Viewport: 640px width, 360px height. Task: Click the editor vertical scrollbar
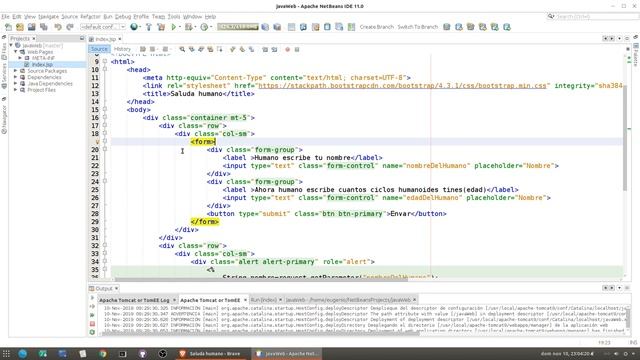(x=625, y=138)
